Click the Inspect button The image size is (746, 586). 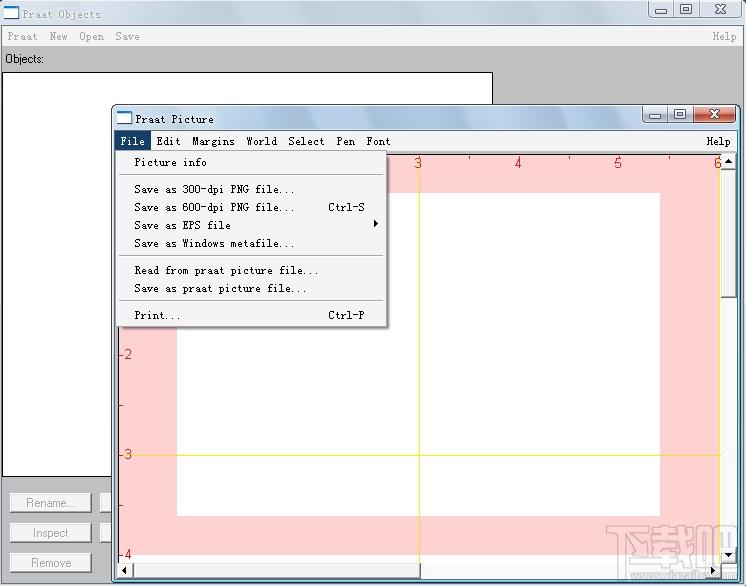[x=50, y=533]
